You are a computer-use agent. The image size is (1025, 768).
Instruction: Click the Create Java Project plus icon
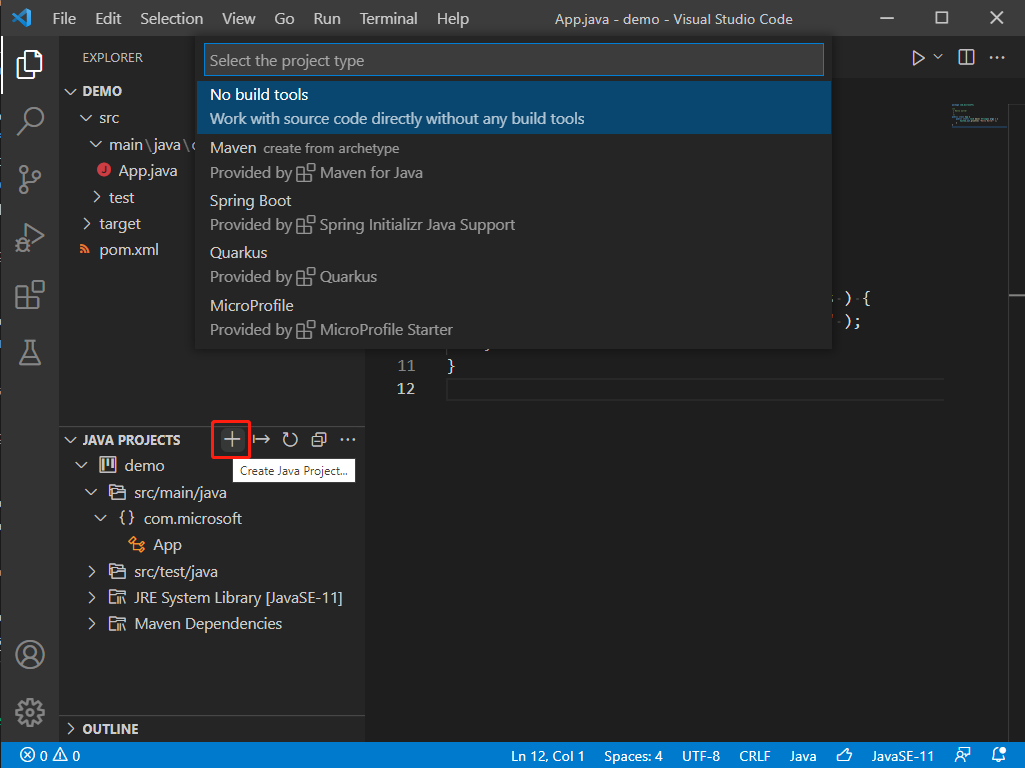click(x=232, y=440)
